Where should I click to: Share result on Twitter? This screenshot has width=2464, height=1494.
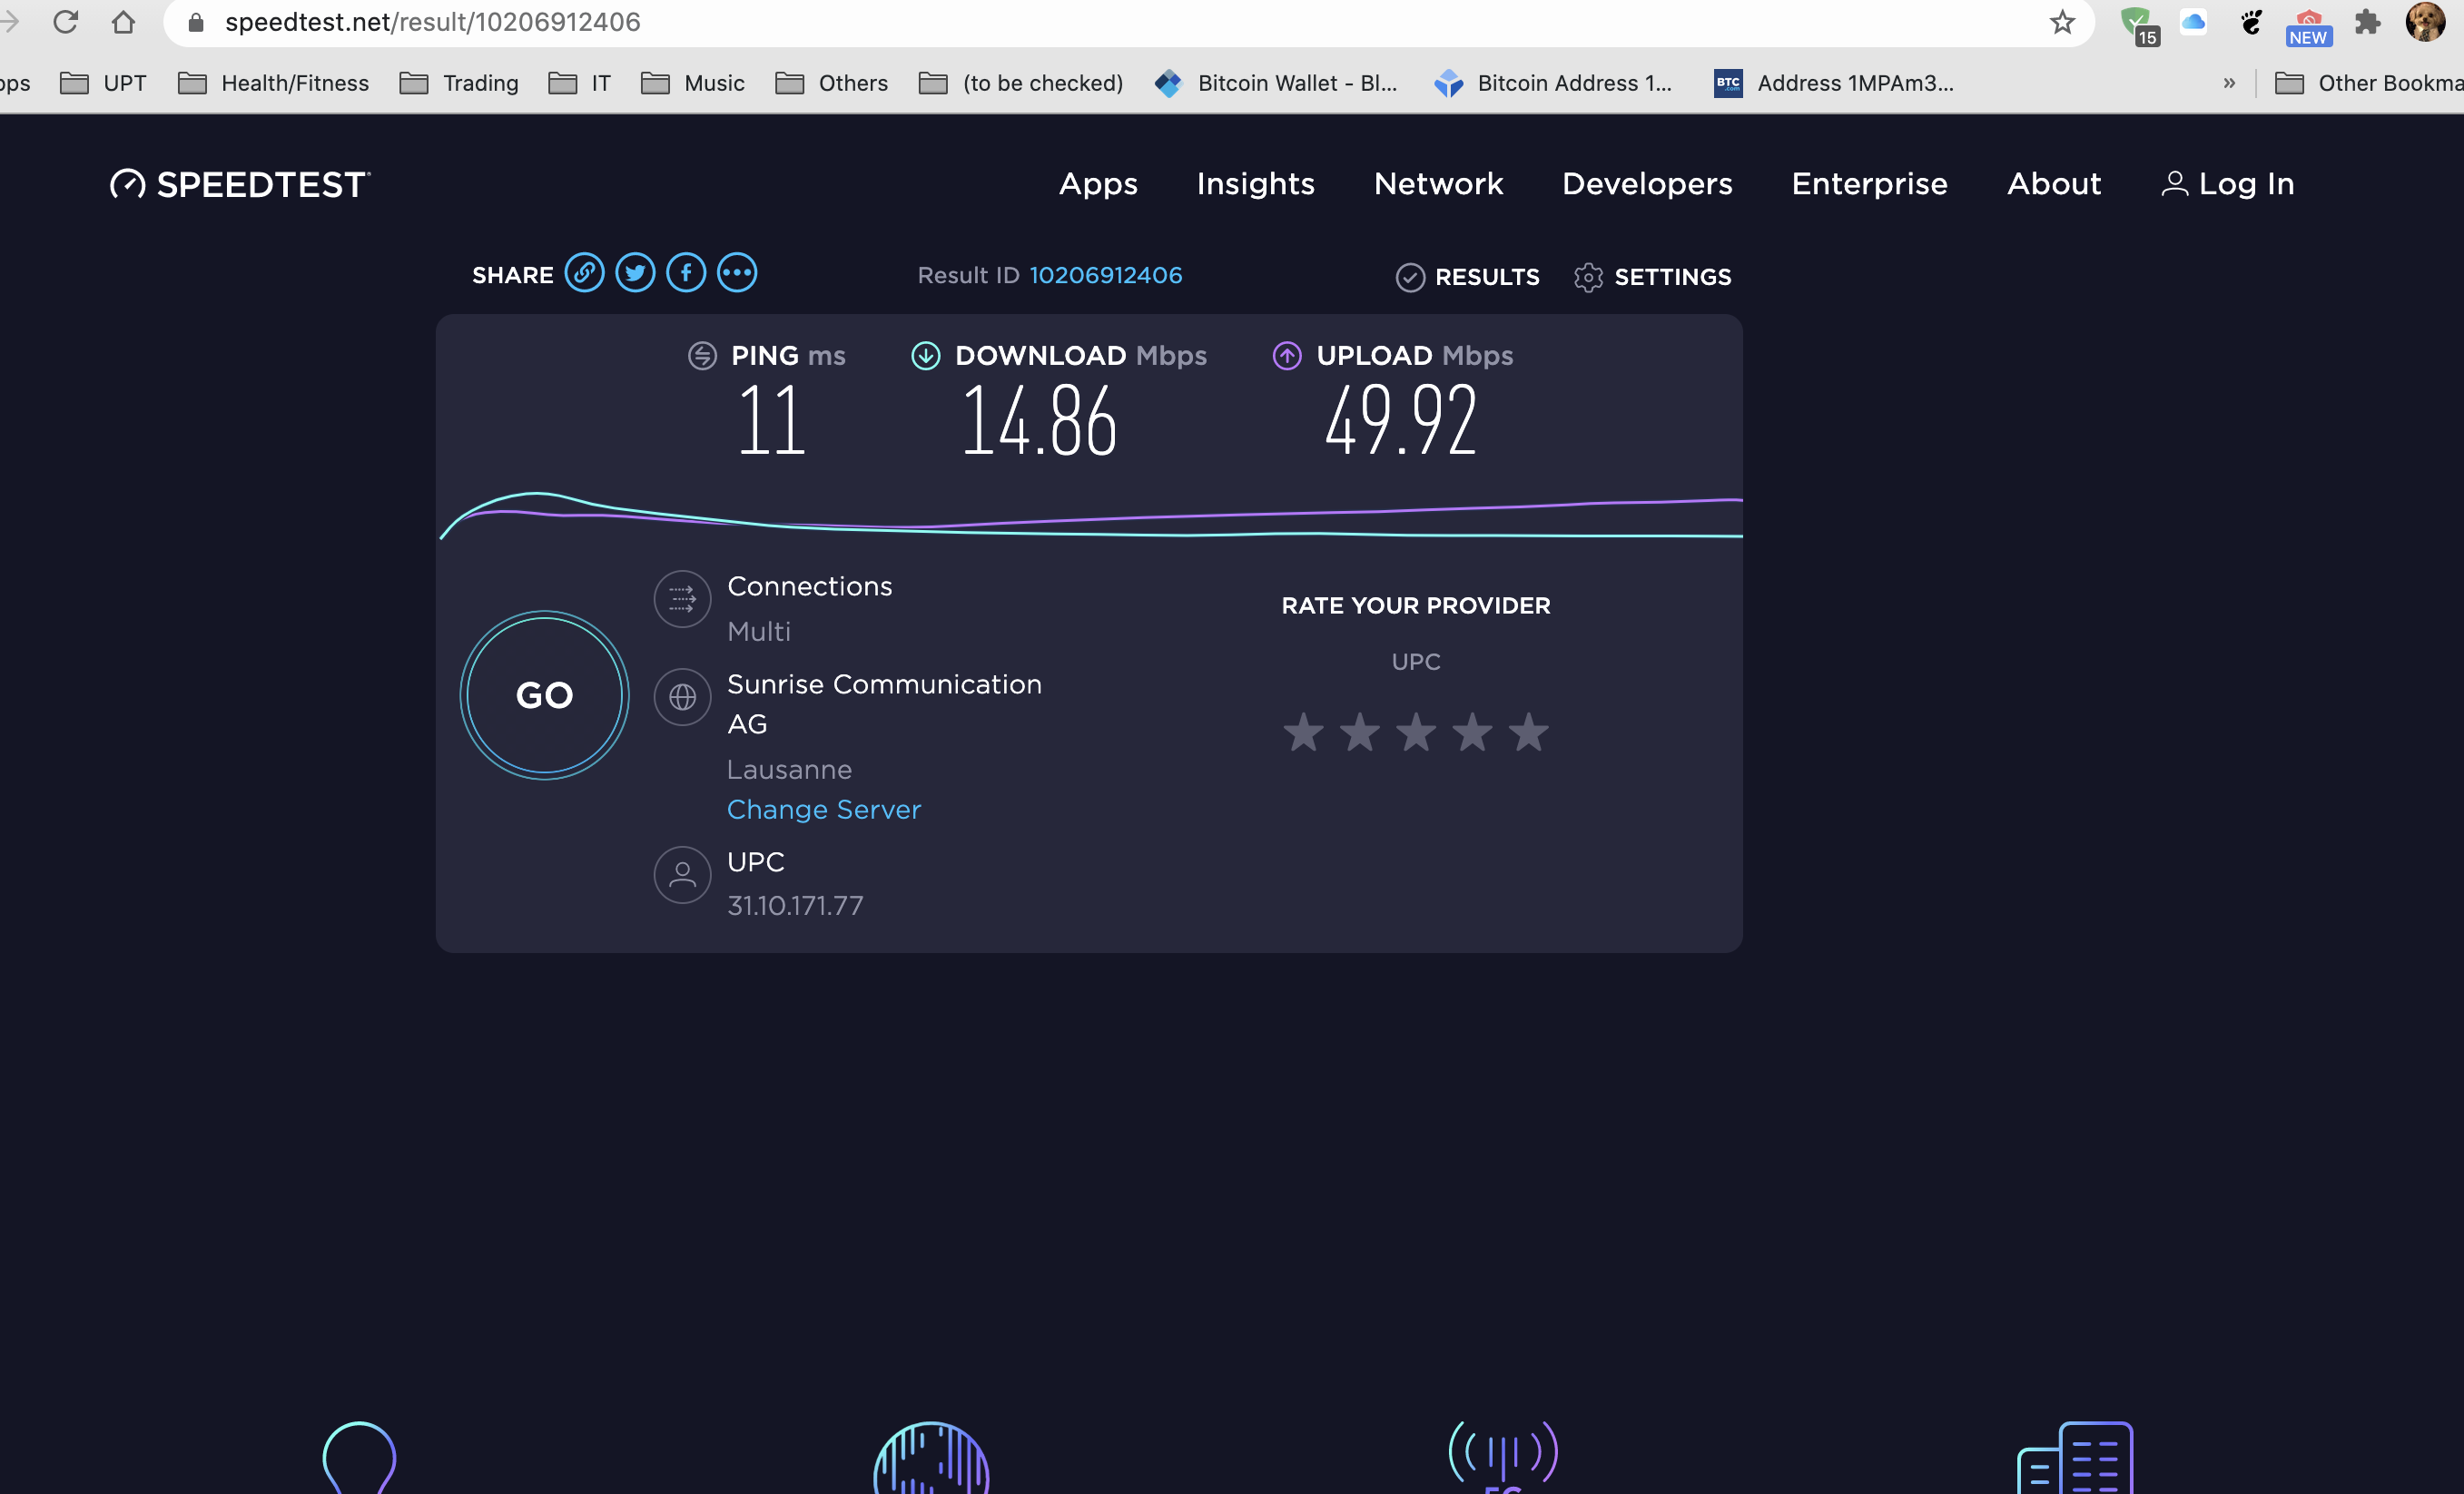[x=635, y=273]
